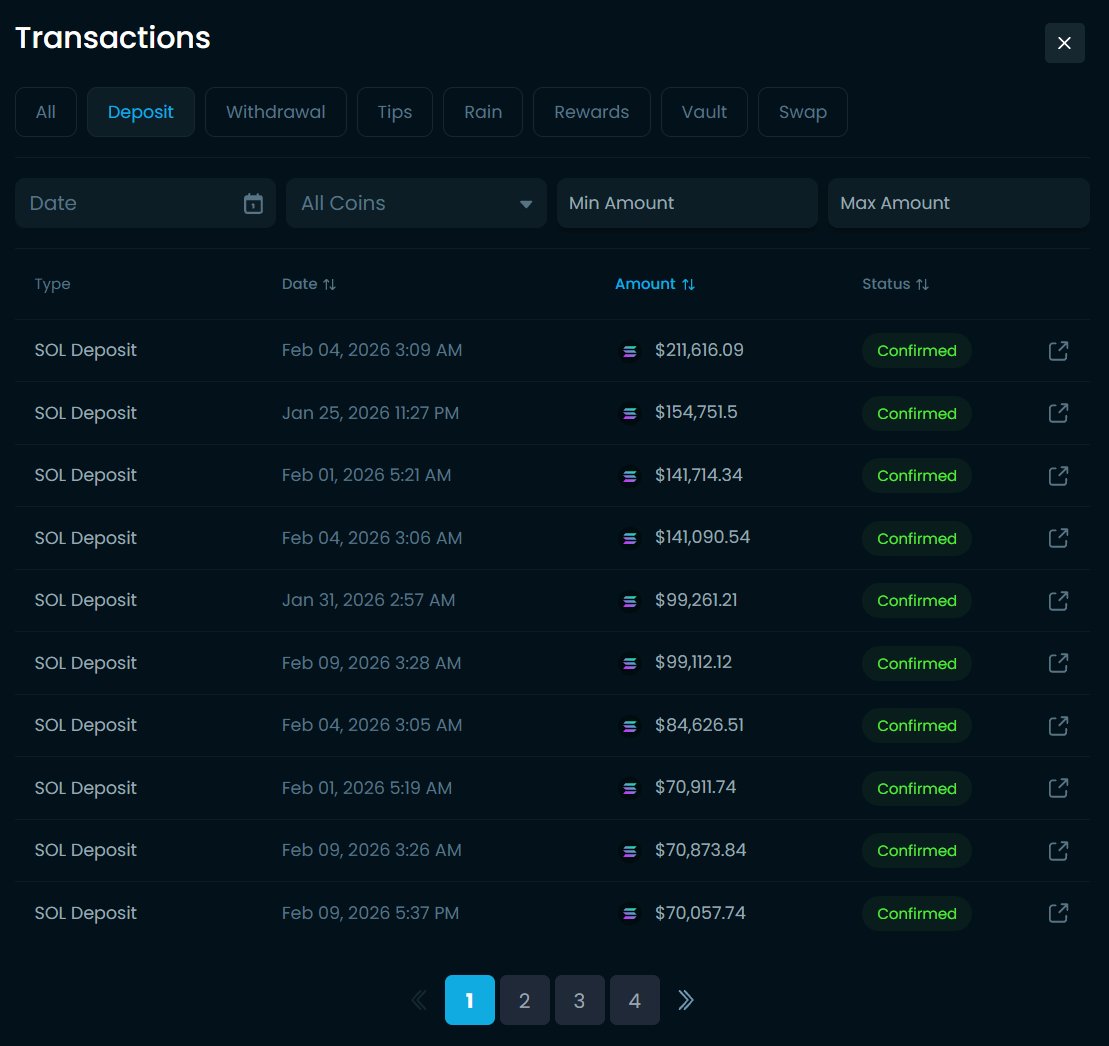
Task: Click amount $84,626.51
Action: [x=699, y=725]
